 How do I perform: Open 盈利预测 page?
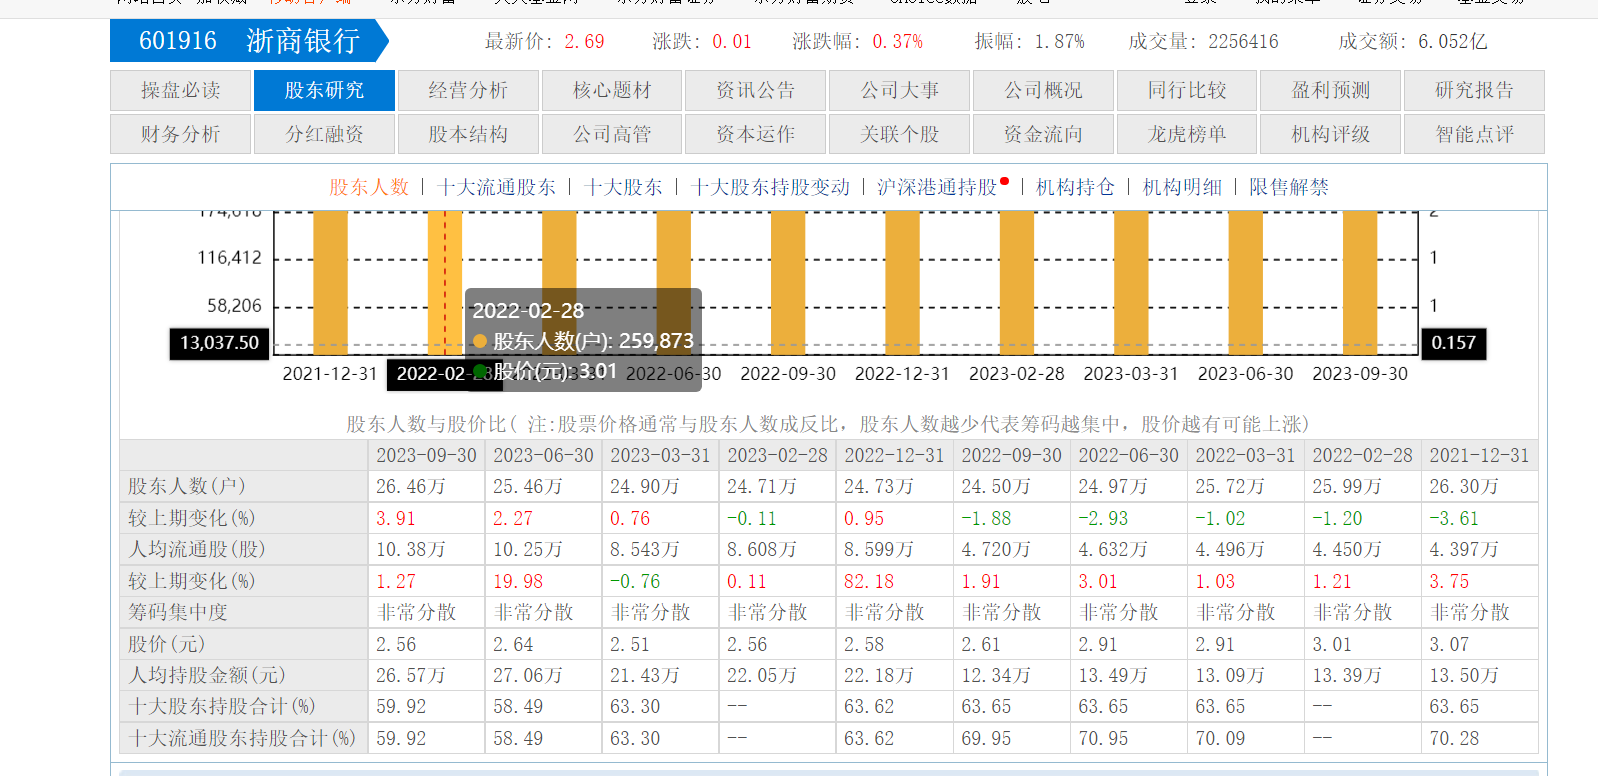1331,90
